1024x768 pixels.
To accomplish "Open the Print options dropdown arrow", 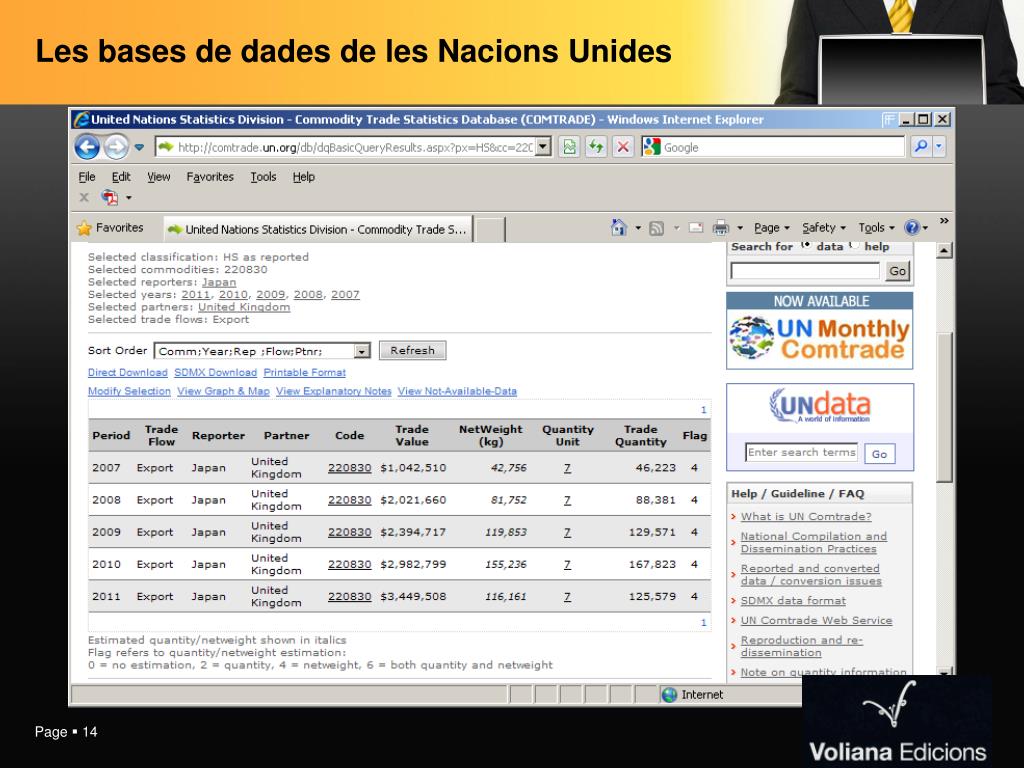I will coord(740,228).
